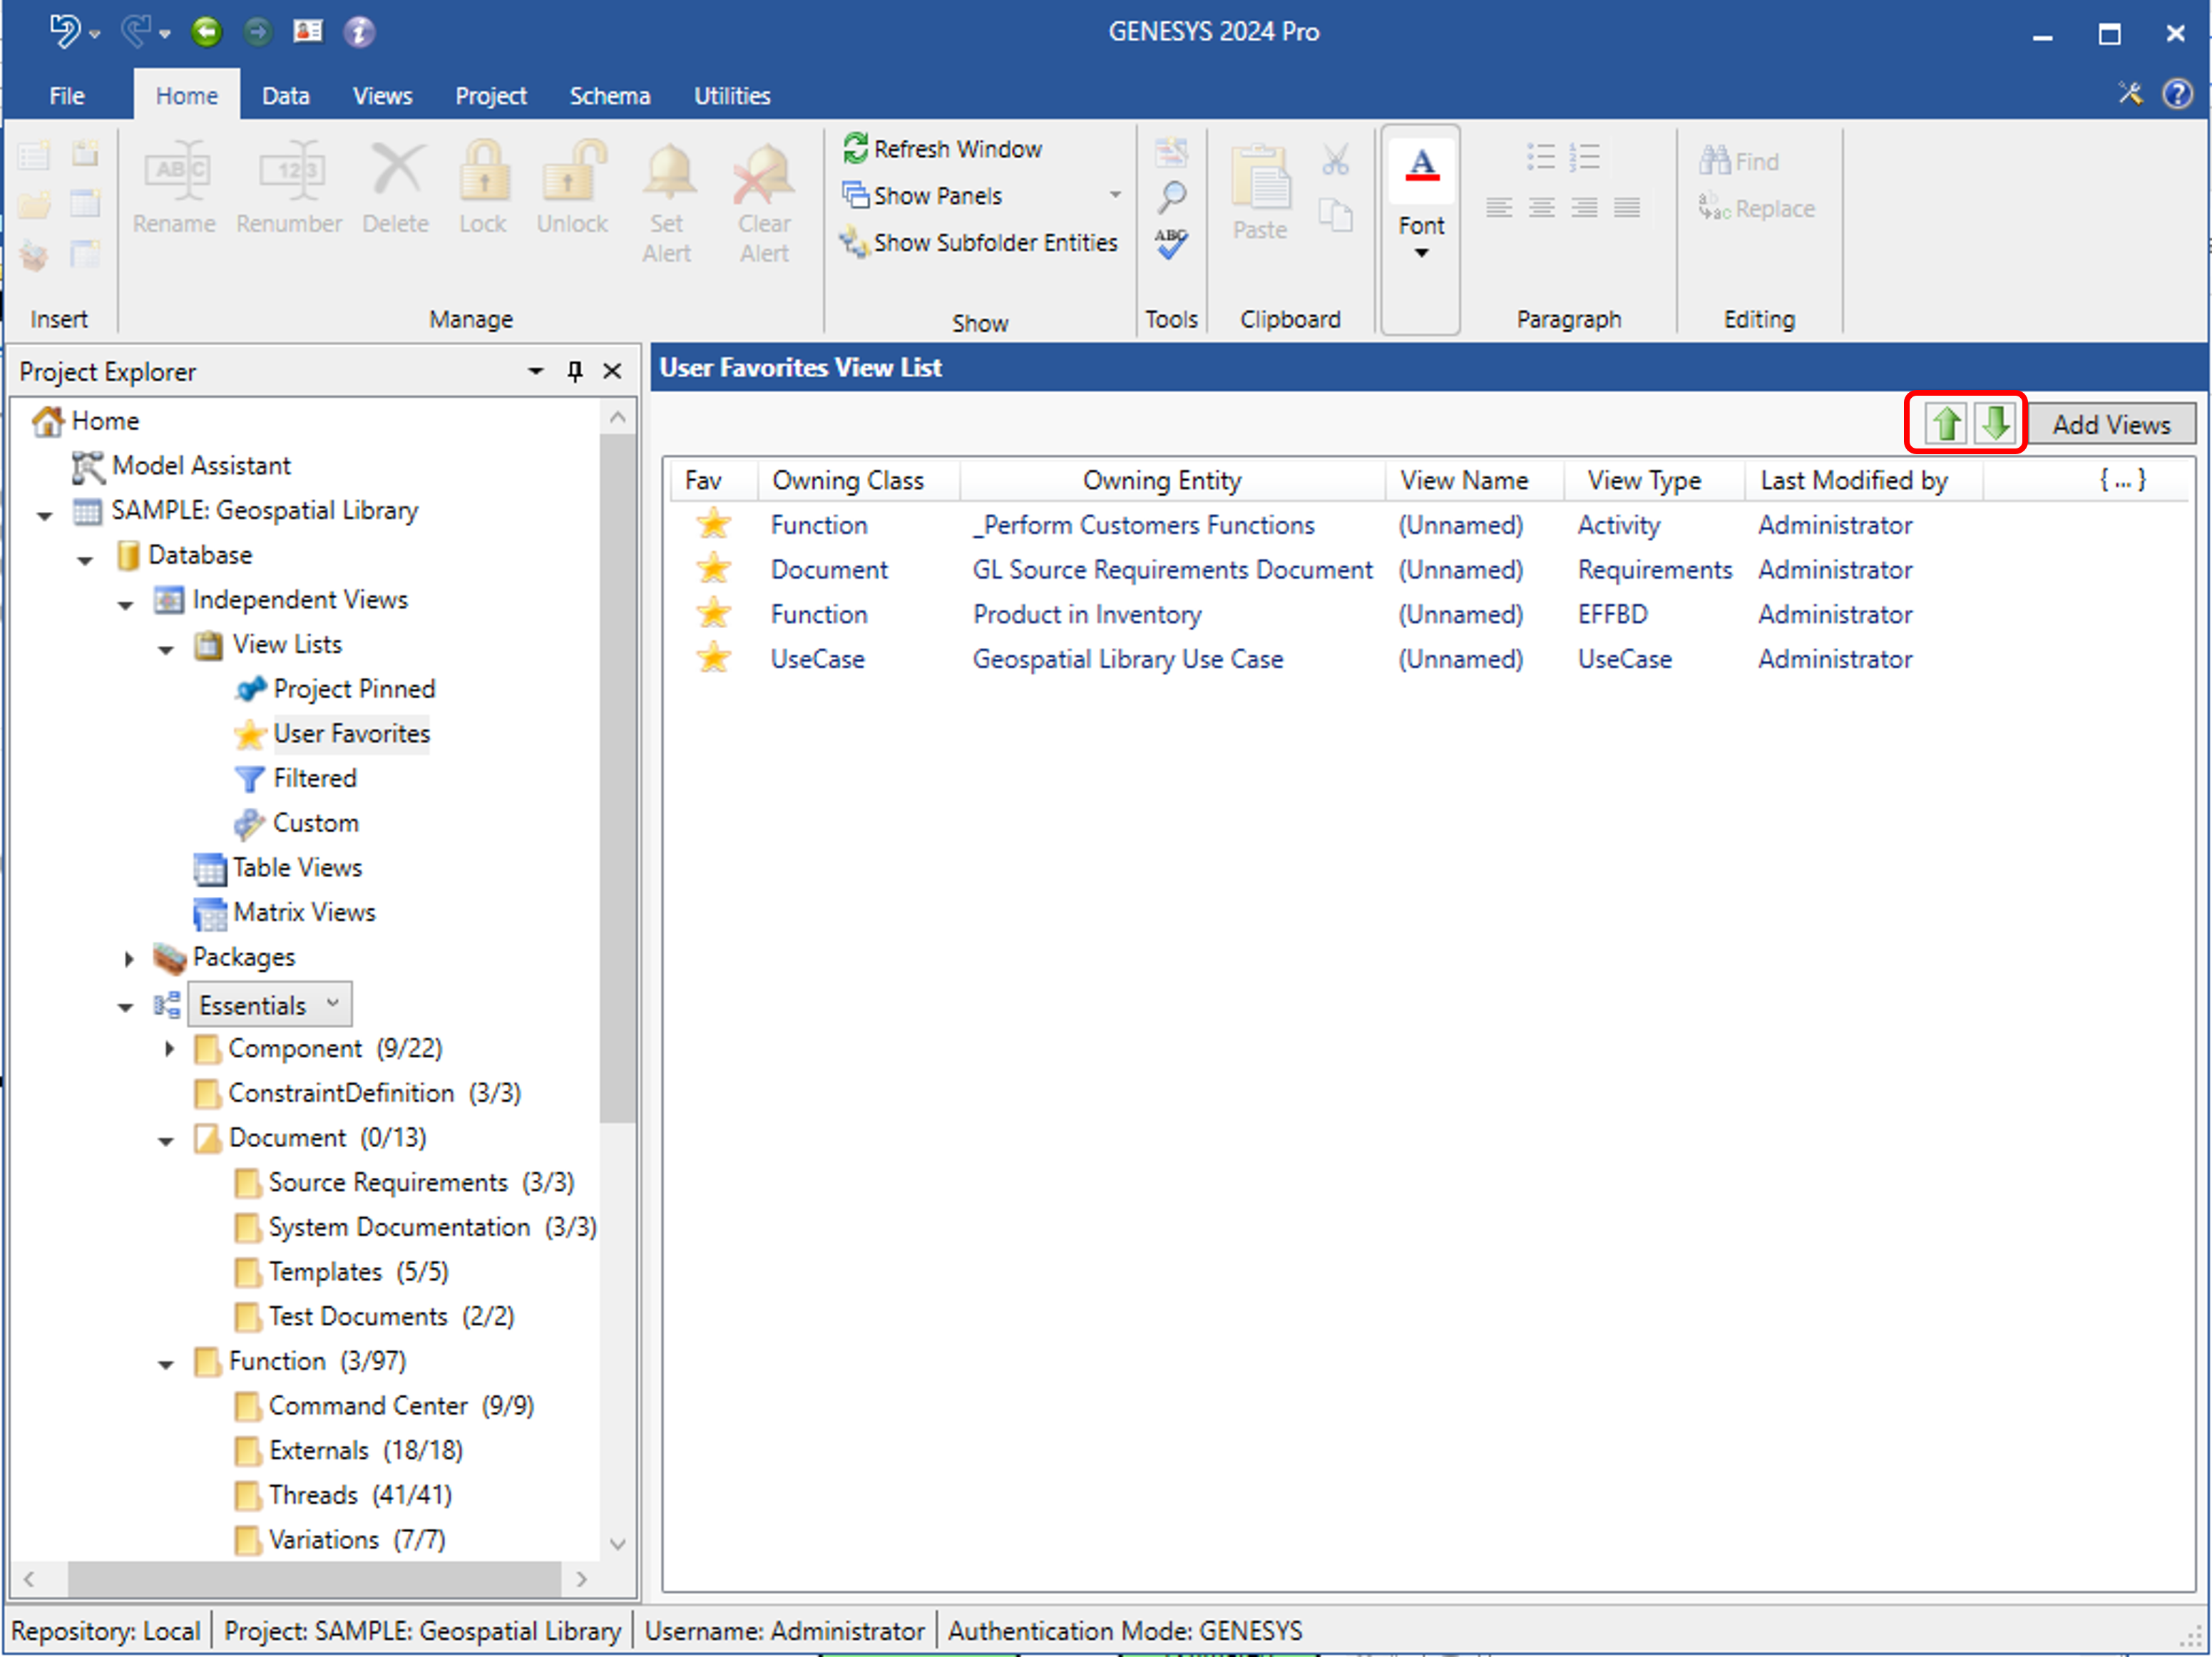Switch to the Utilities ribbon tab
The height and width of the screenshot is (1657, 2212).
point(732,96)
